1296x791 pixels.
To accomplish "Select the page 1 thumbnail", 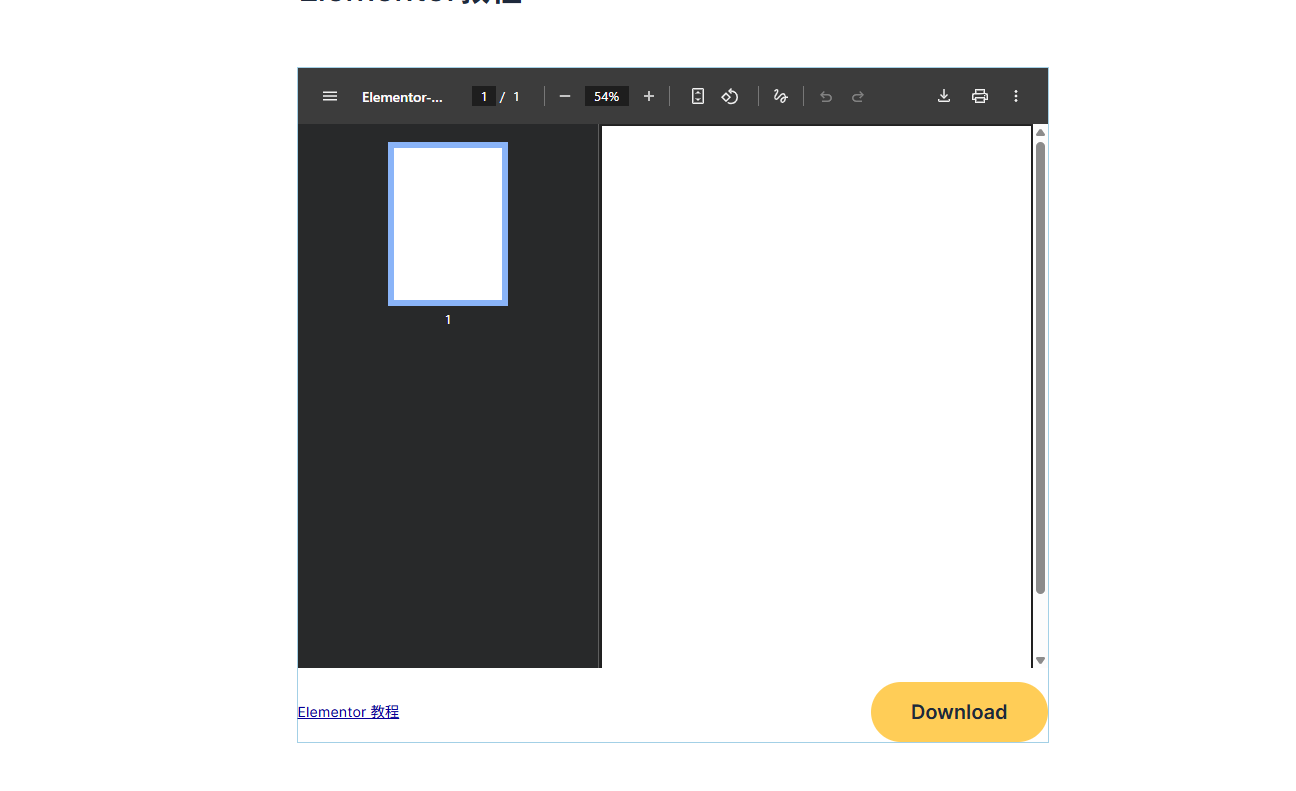I will click(x=448, y=224).
